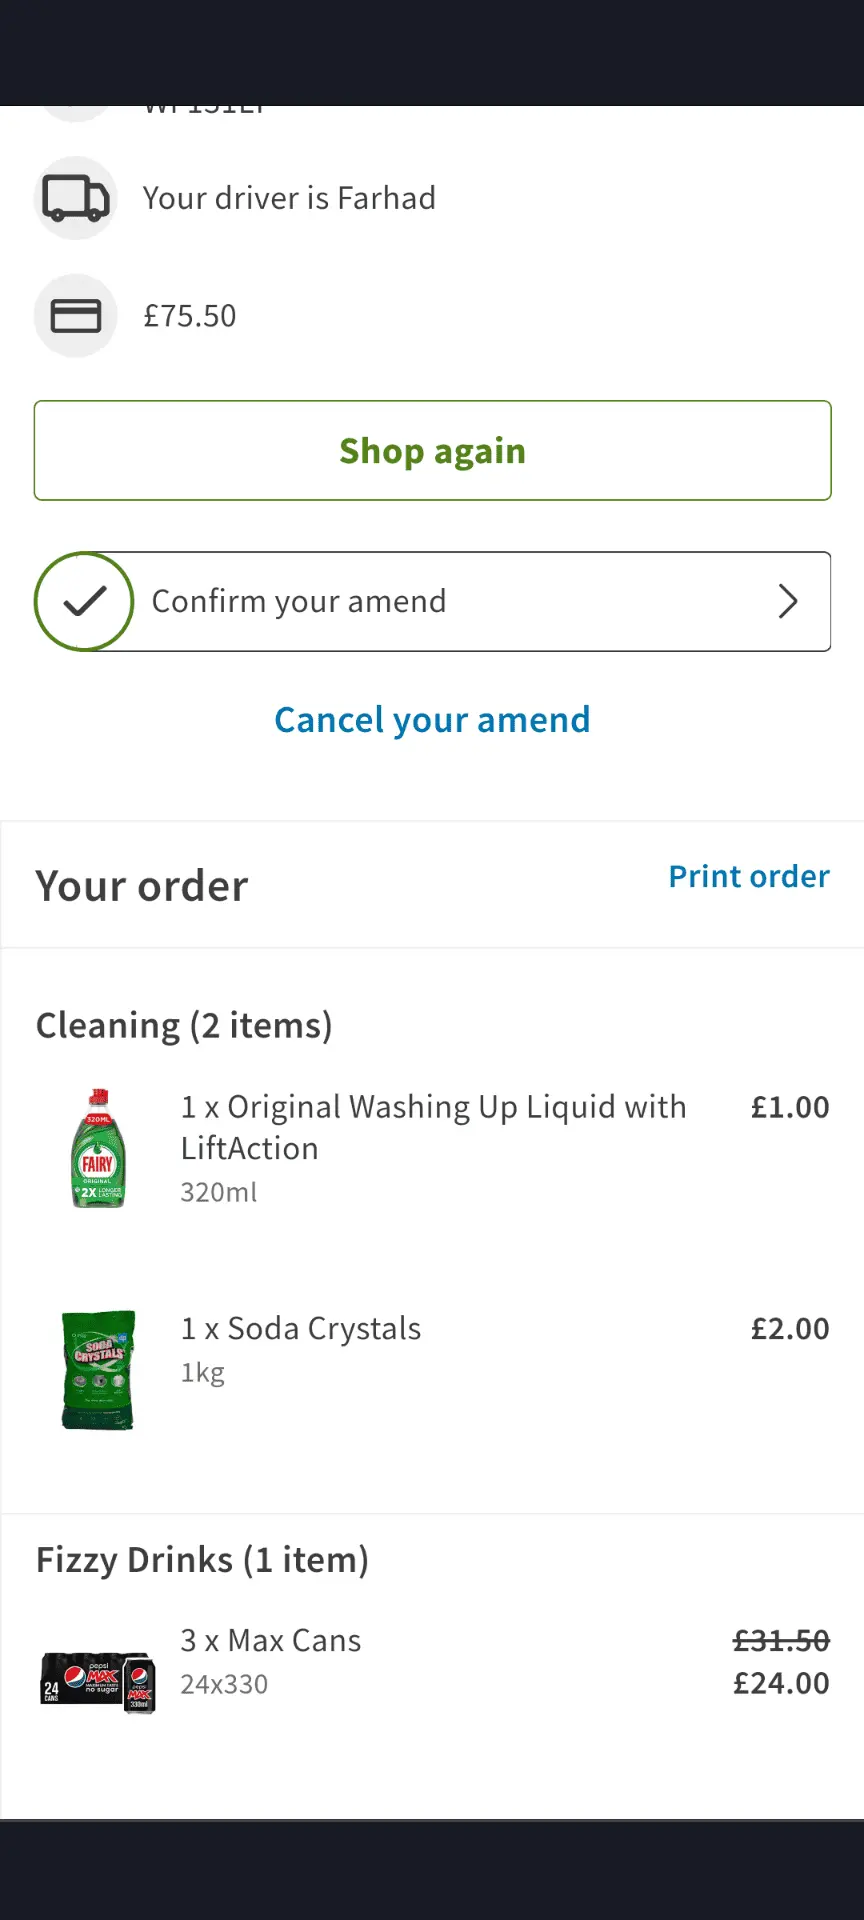Select the Soda Crystals item name
The width and height of the screenshot is (864, 1920).
(301, 1329)
